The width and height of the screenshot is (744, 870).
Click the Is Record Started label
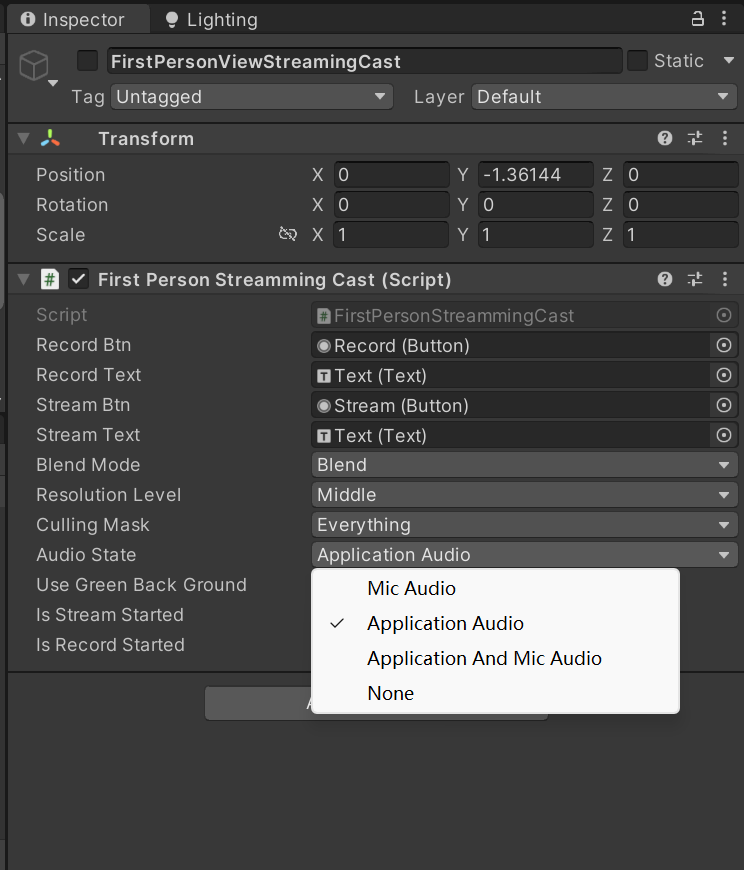point(110,645)
